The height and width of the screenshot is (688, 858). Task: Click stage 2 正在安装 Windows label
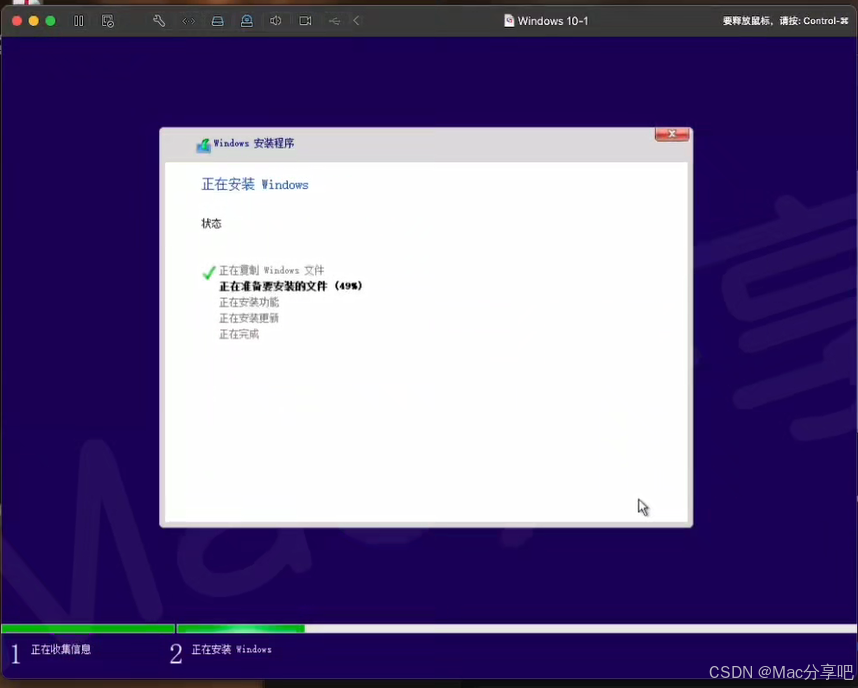point(231,650)
